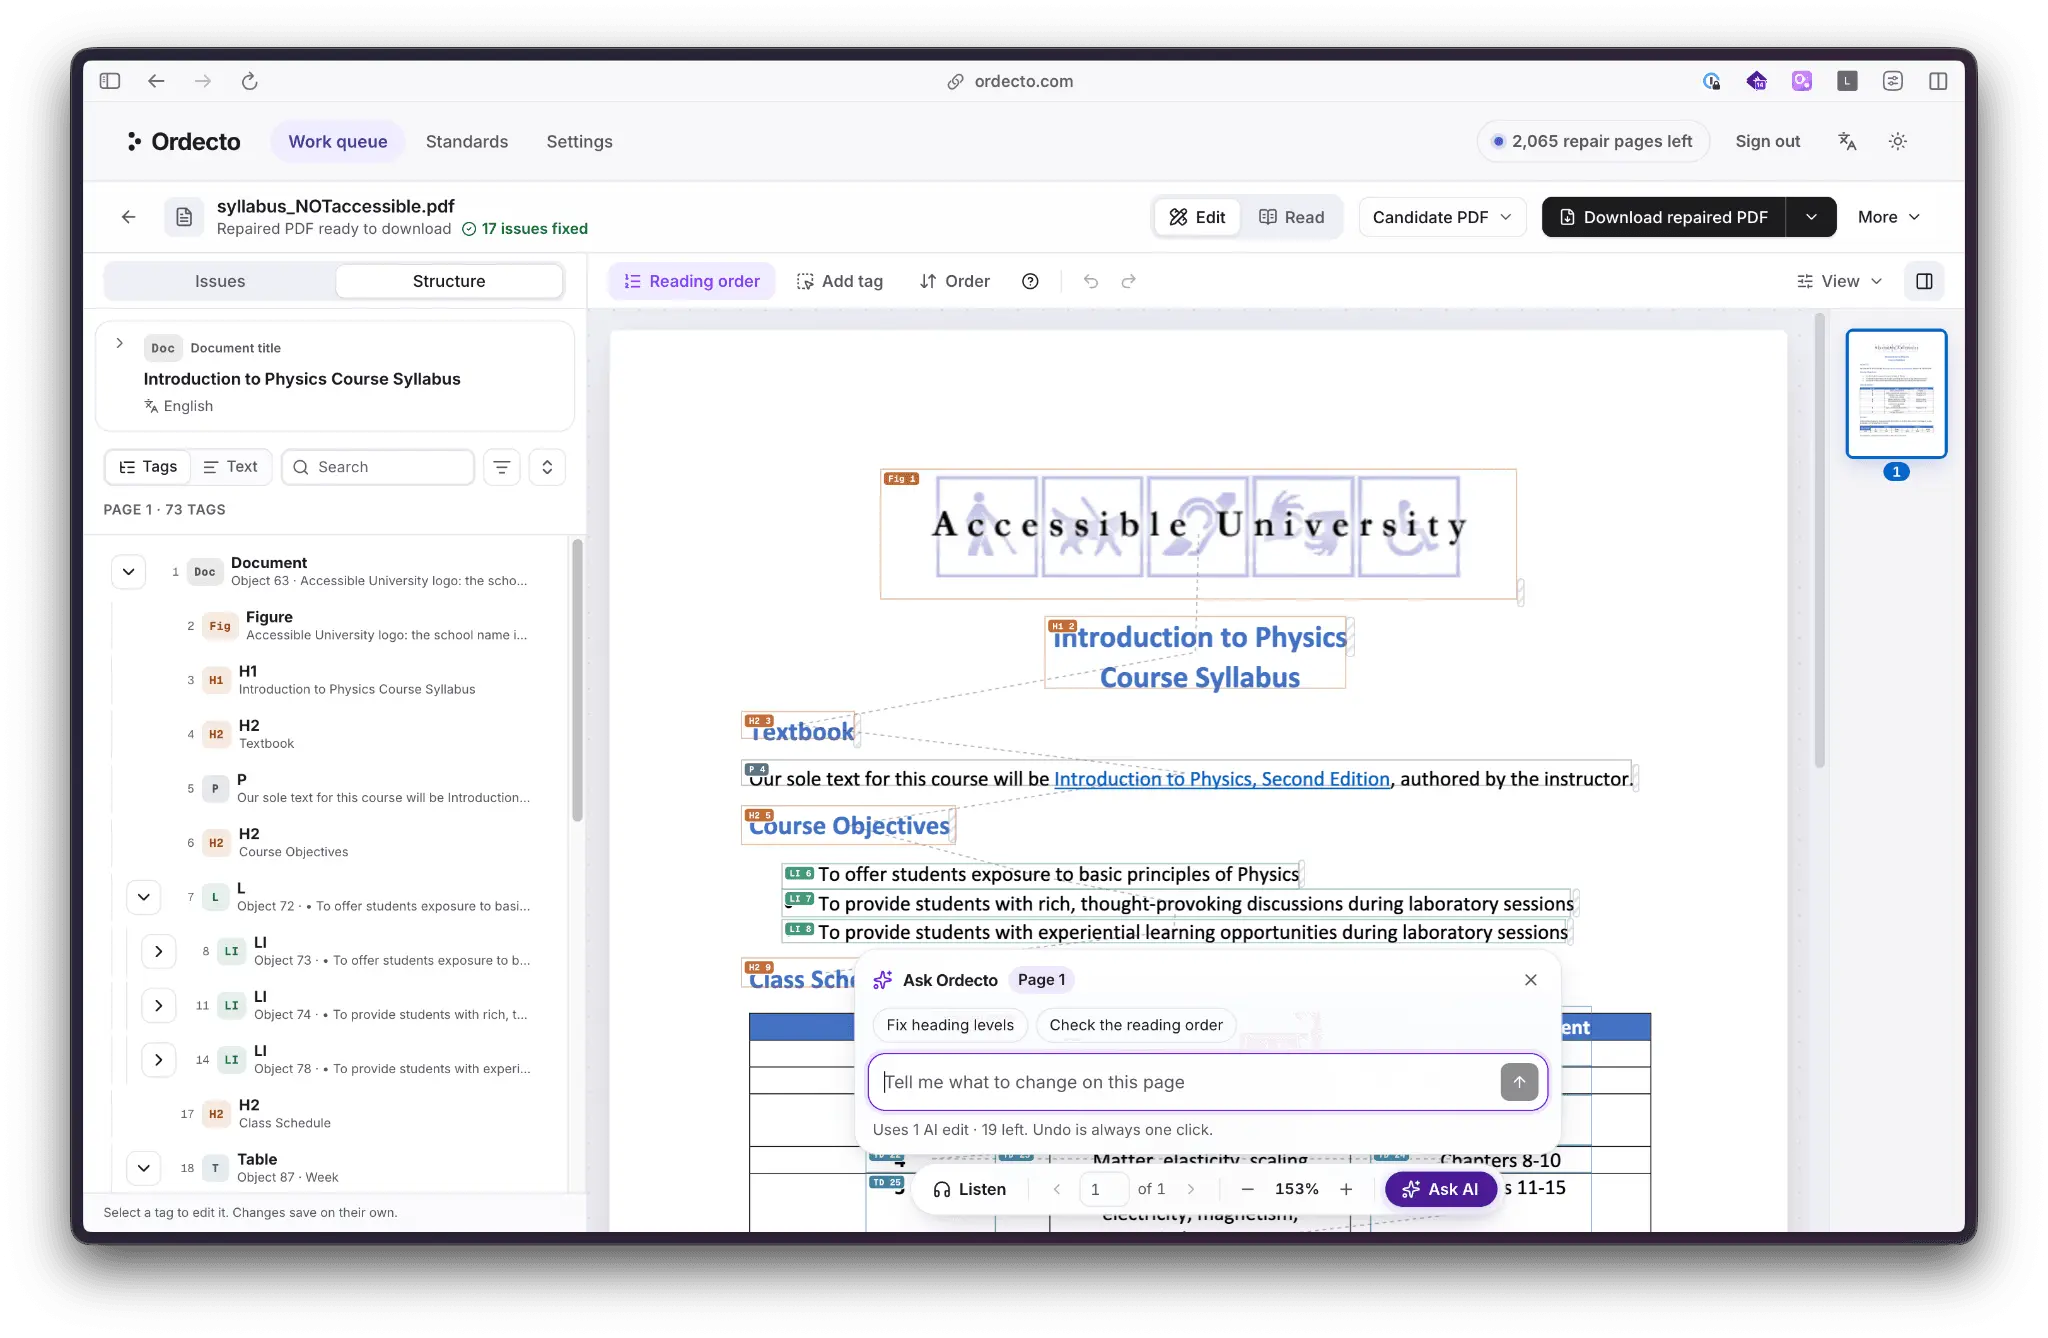
Task: Close the Ask Ordecto panel
Action: coord(1530,980)
